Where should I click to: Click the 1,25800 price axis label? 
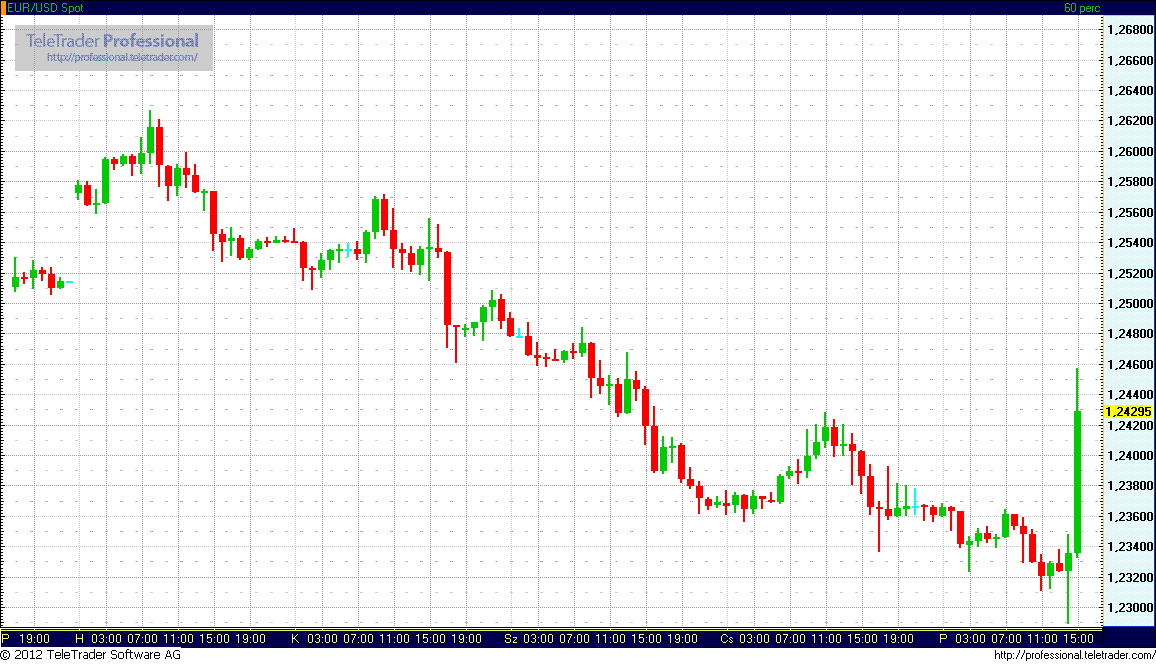tap(1129, 182)
